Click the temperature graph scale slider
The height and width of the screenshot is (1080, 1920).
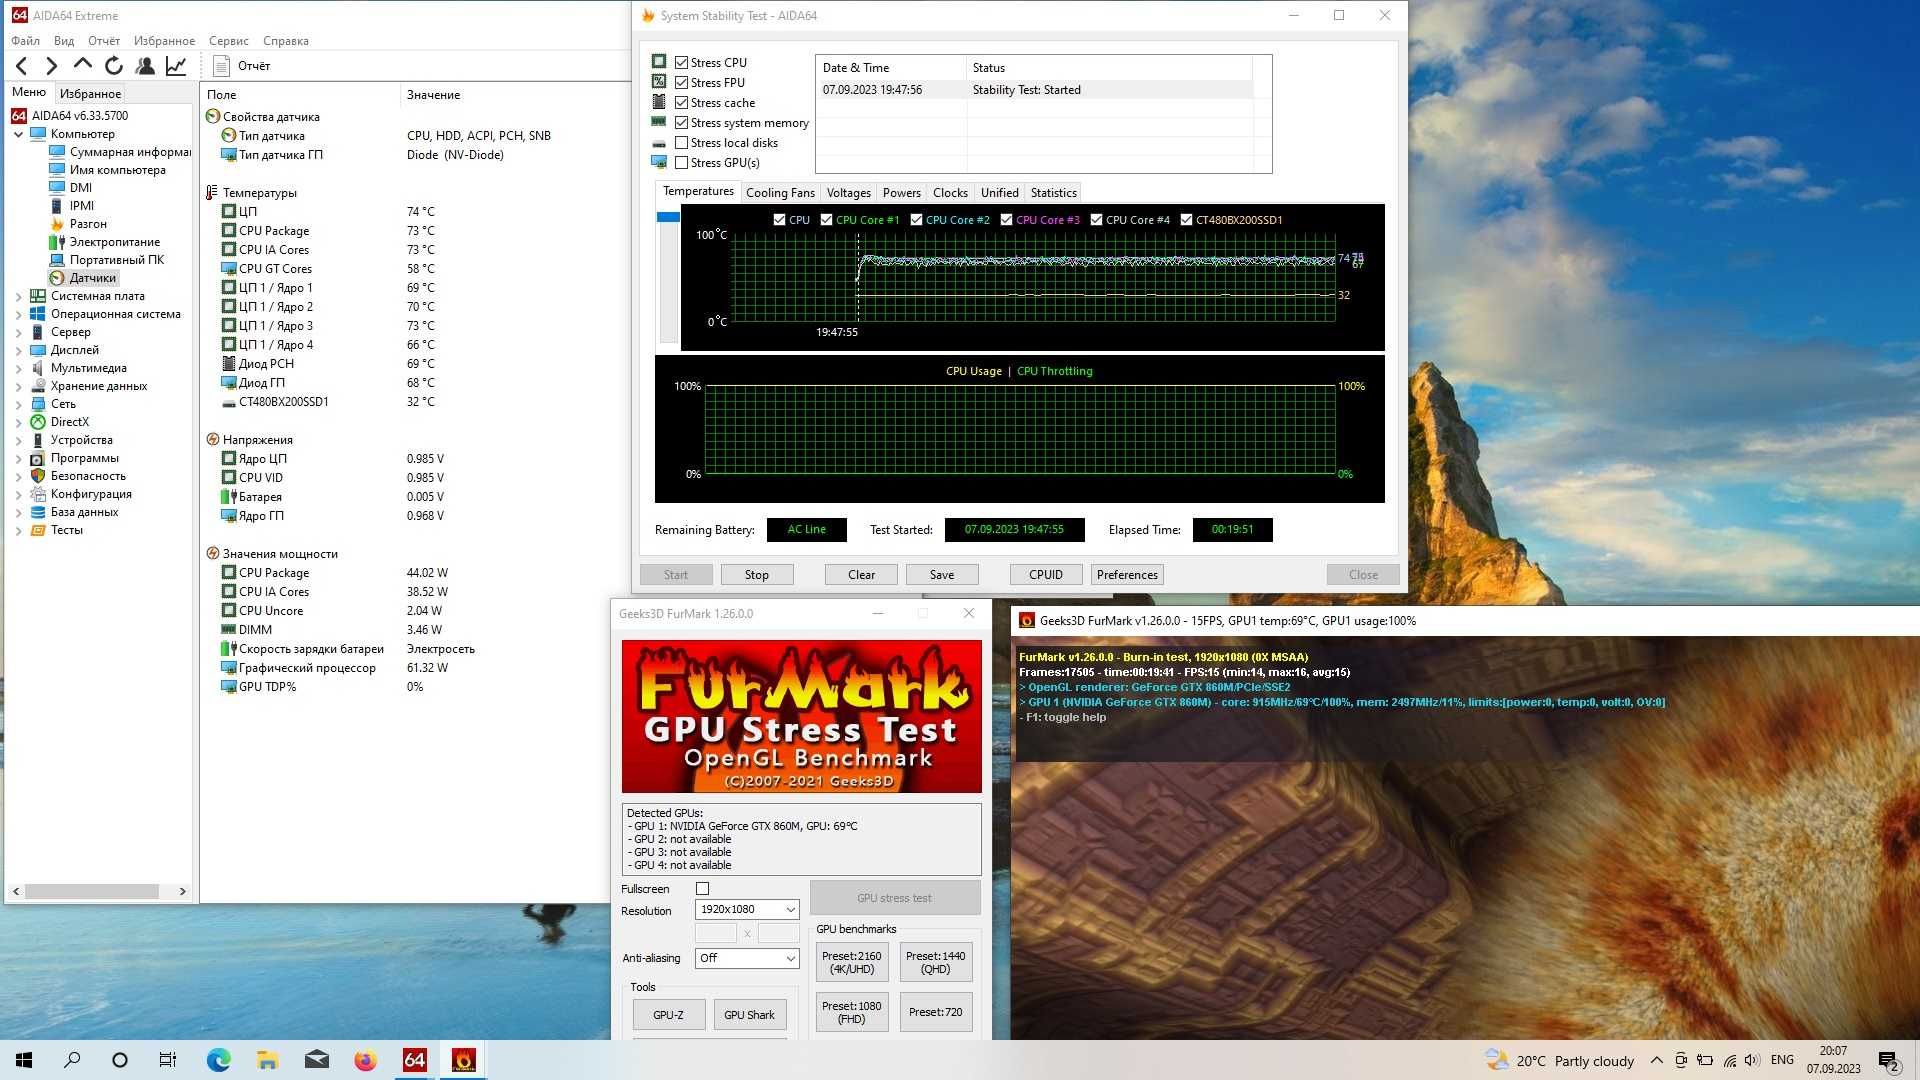(x=668, y=217)
